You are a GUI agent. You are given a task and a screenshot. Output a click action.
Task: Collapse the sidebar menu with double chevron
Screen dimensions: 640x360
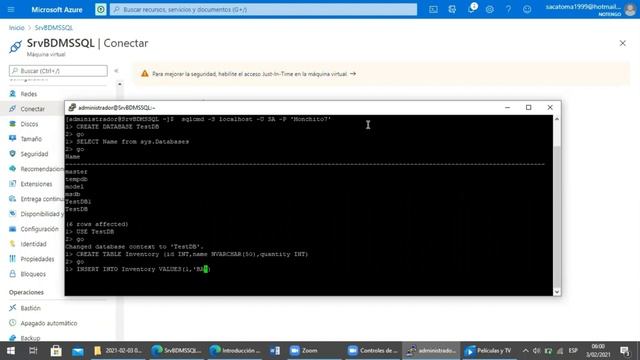[116, 71]
